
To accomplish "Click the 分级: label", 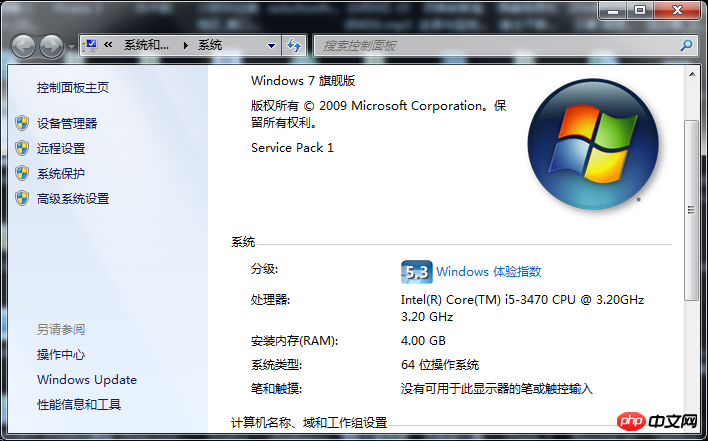I will [x=265, y=269].
